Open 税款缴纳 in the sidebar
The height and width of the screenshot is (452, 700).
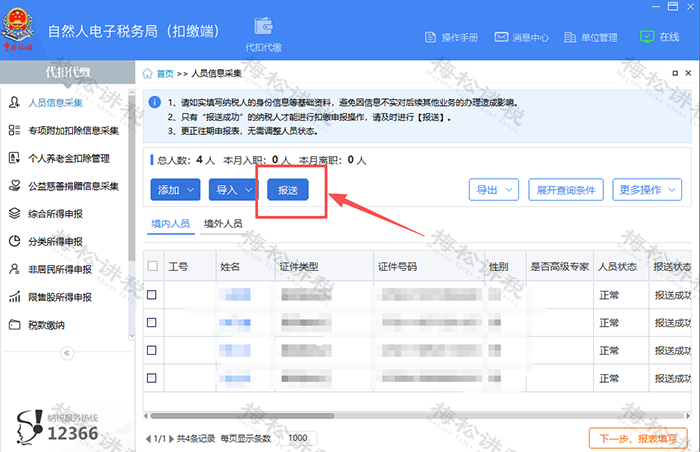tap(47, 324)
